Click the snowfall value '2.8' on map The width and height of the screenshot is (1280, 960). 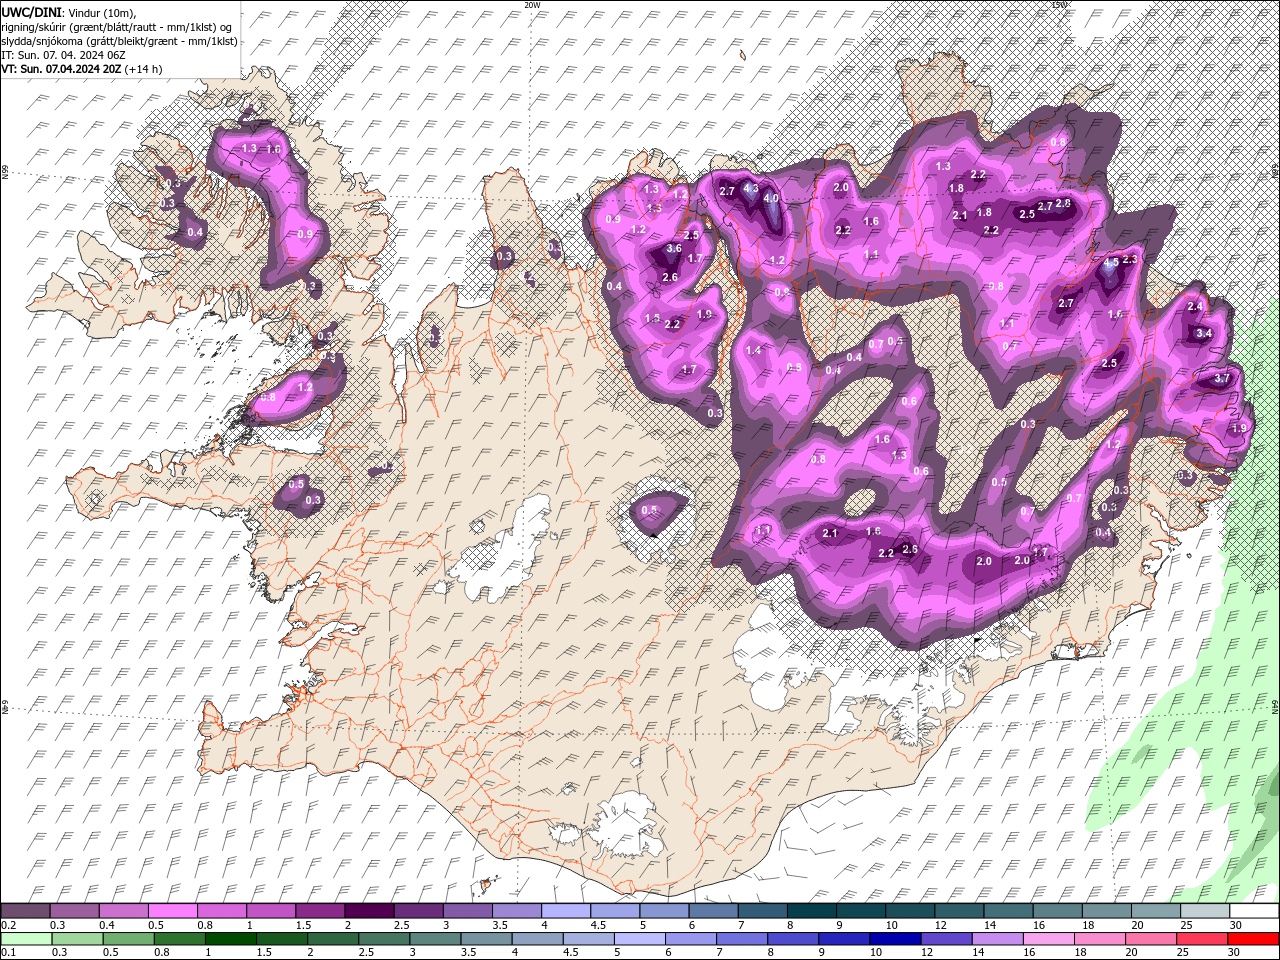tap(1063, 204)
